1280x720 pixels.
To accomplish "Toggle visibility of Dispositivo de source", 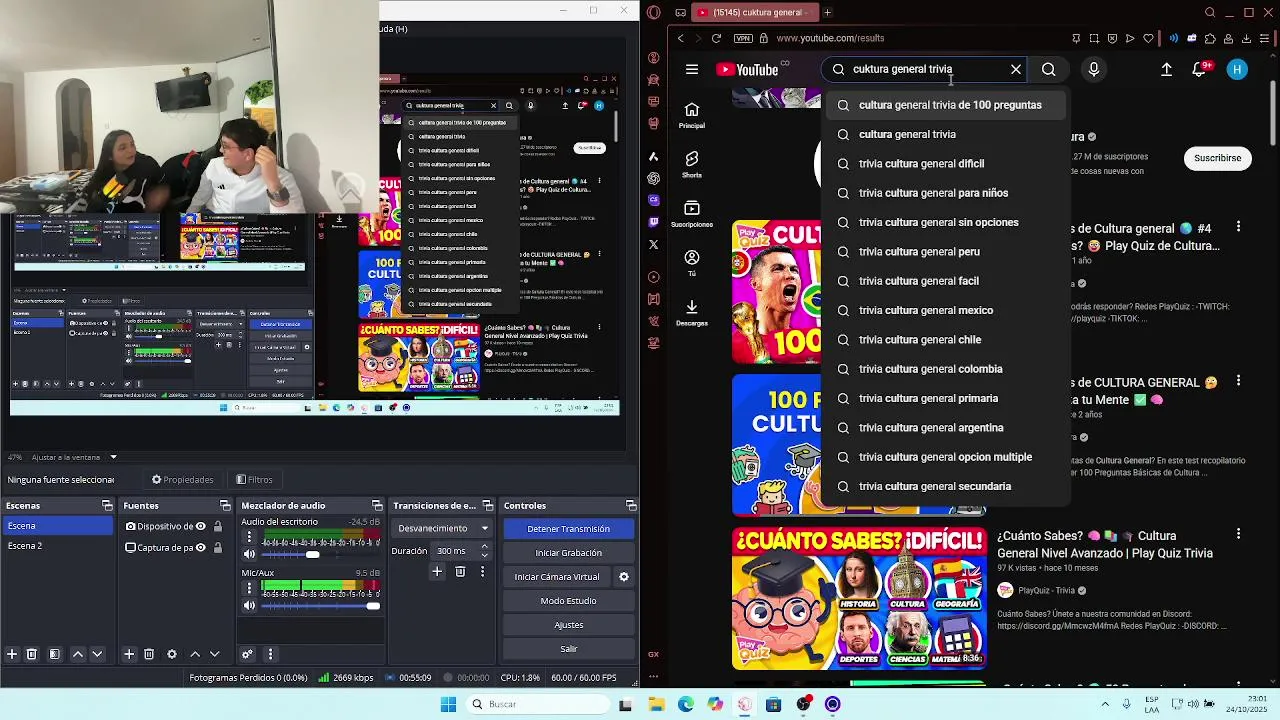I will 201,526.
